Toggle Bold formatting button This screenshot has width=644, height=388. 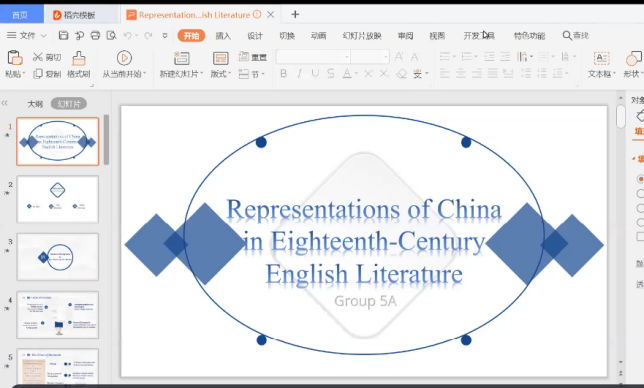click(283, 73)
